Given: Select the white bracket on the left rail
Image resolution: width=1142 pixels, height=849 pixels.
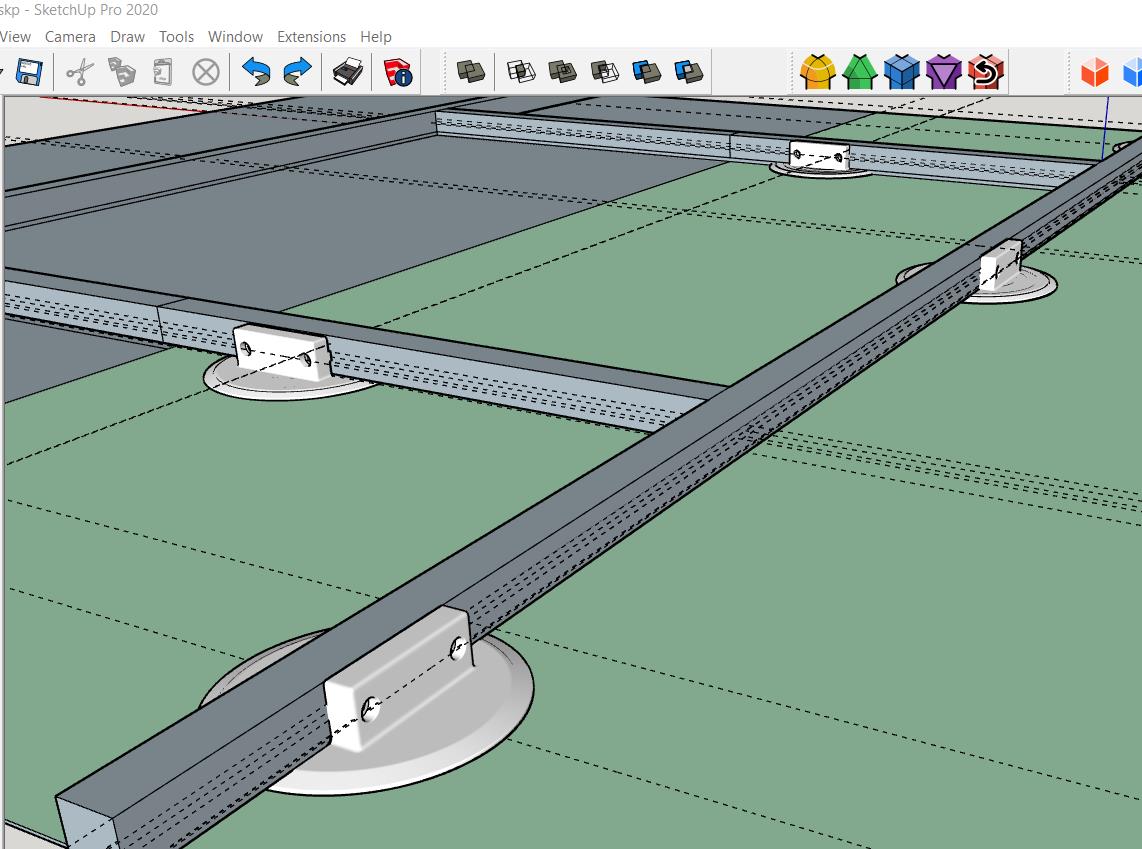Looking at the screenshot, I should tap(282, 354).
